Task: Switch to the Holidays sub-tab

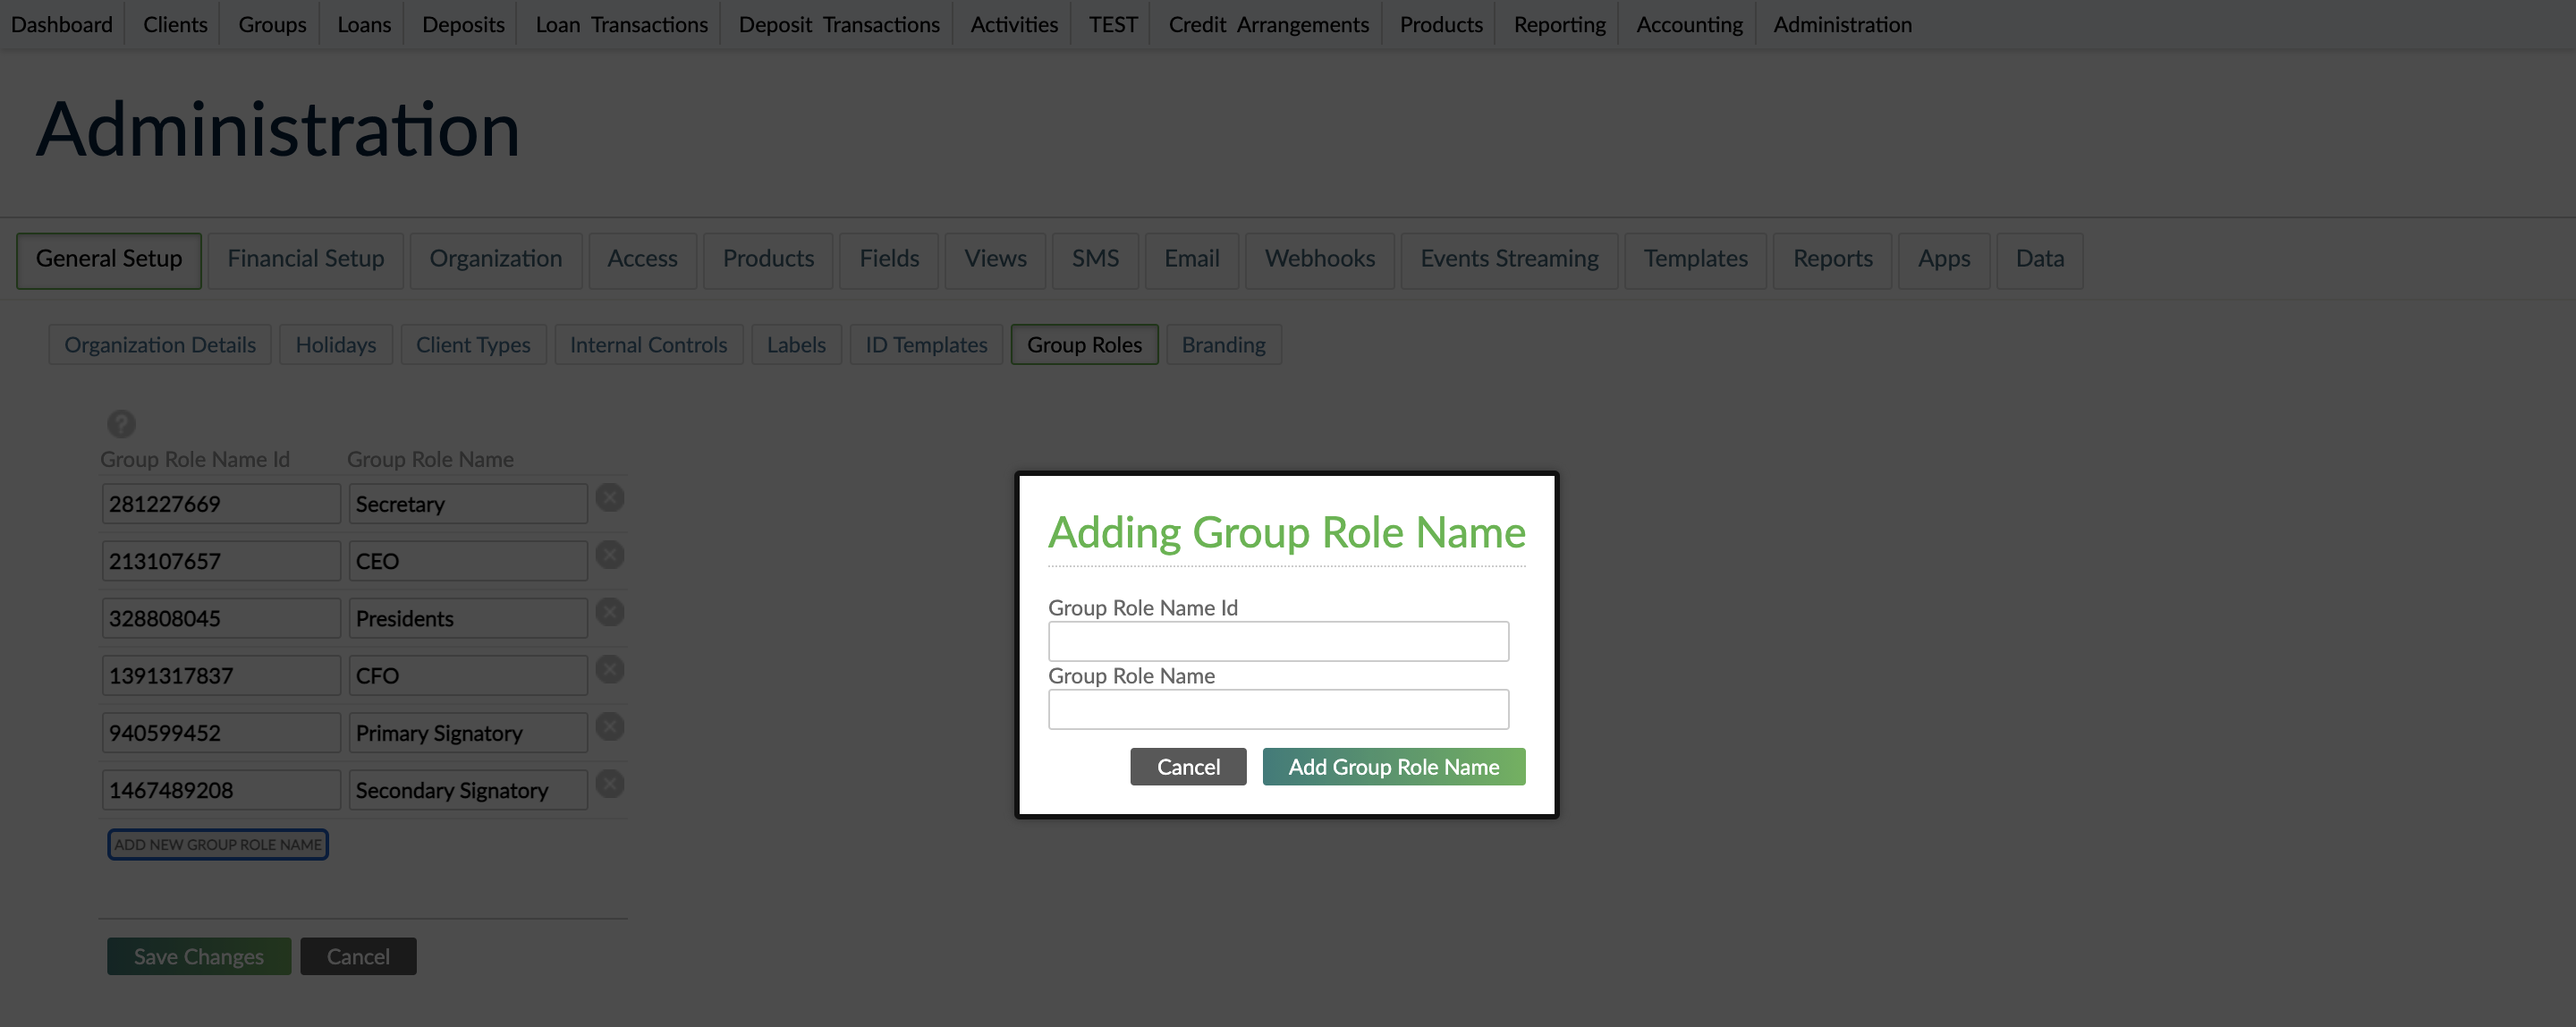Action: click(x=335, y=344)
